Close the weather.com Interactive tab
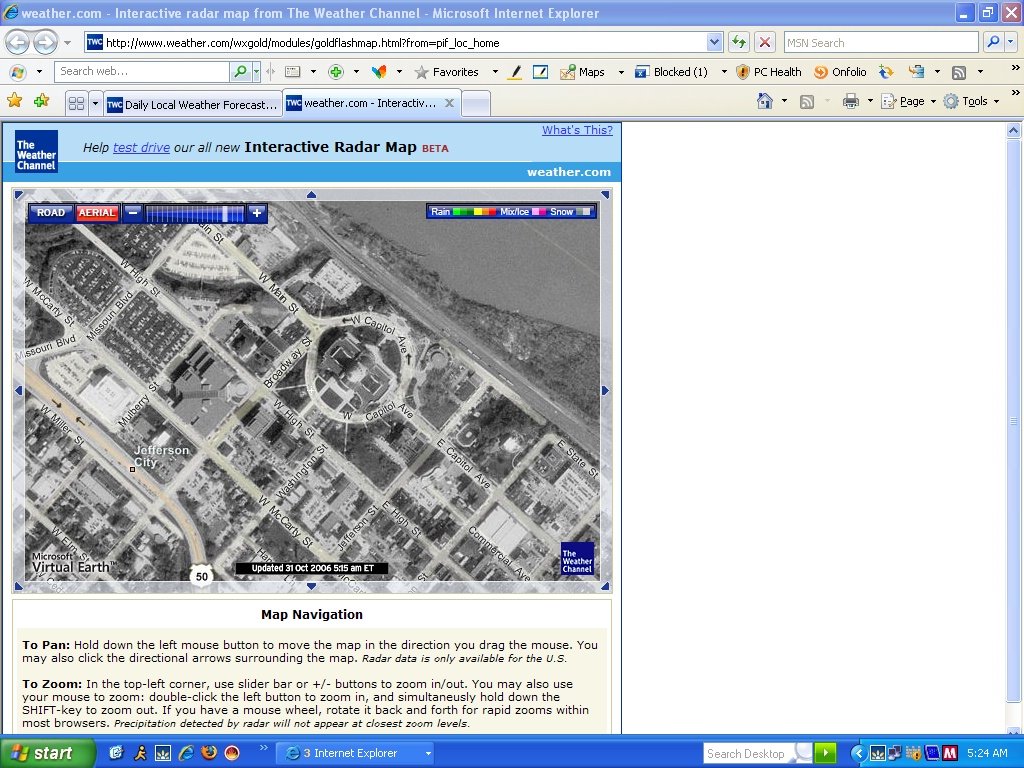 tap(449, 103)
